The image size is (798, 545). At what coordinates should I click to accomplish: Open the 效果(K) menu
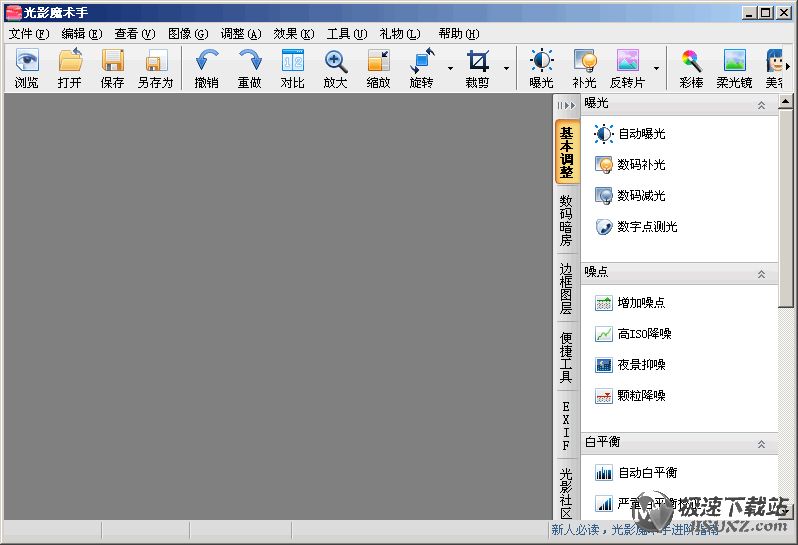pos(293,34)
